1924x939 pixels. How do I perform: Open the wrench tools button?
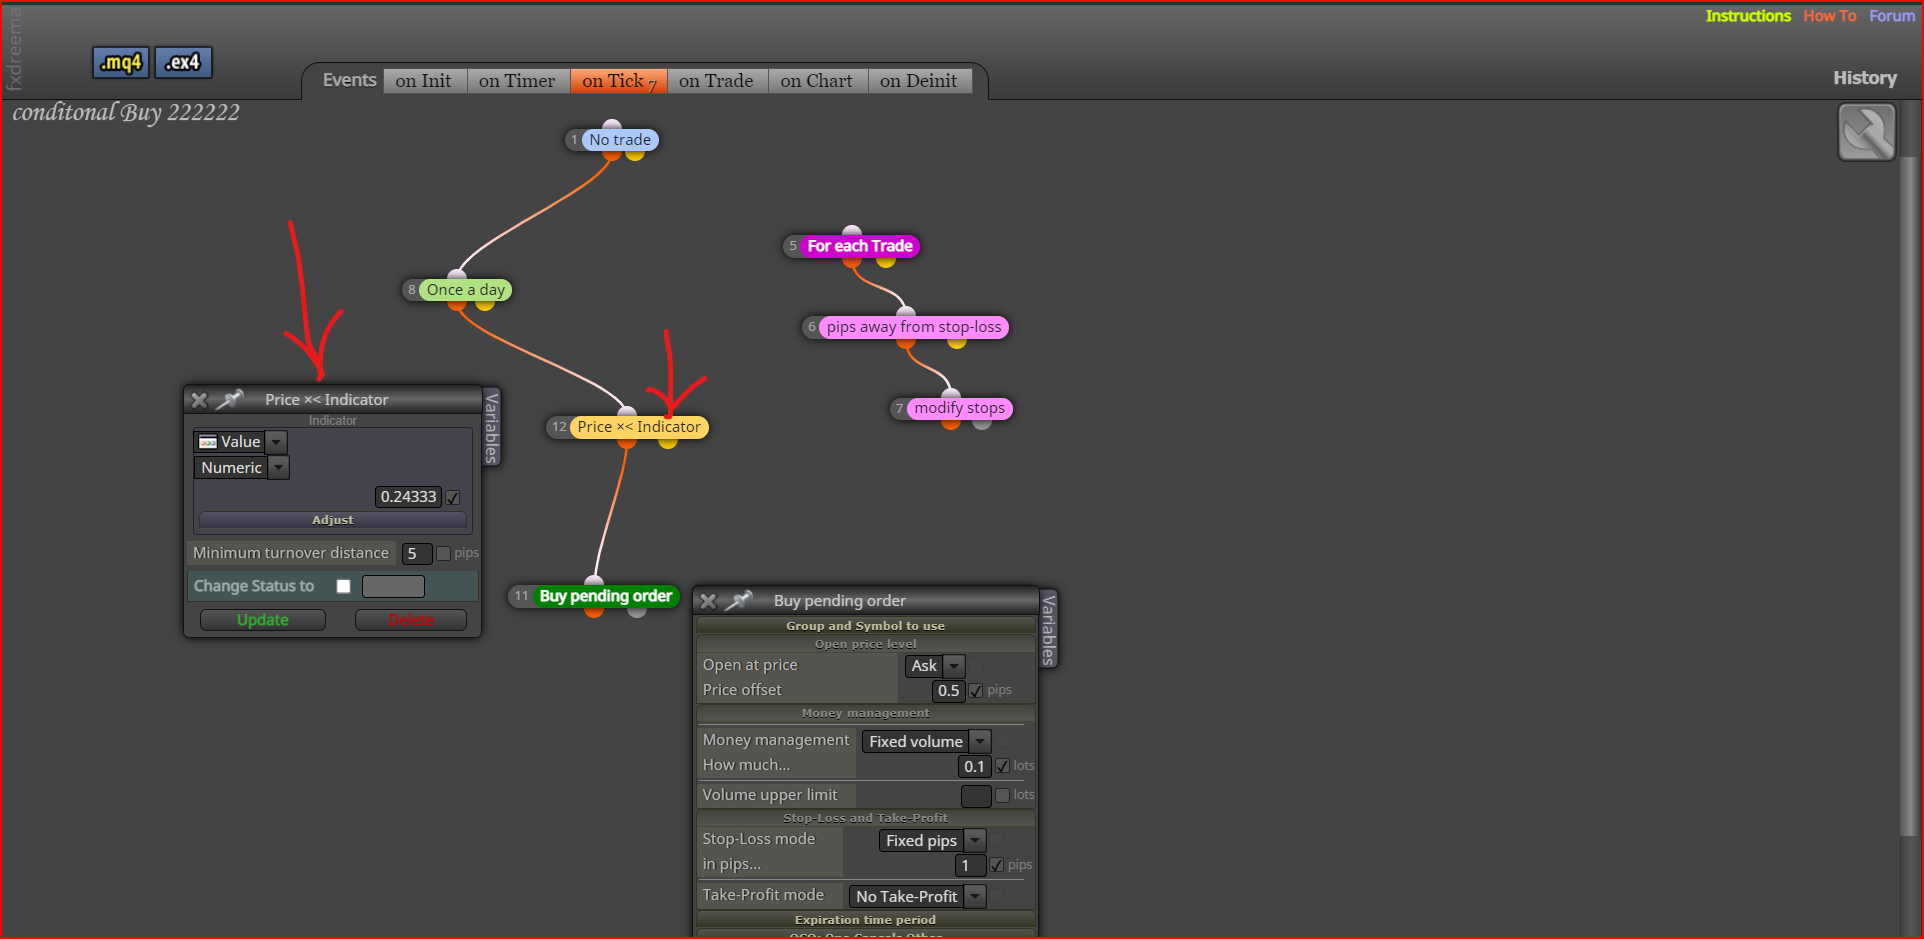(x=1866, y=132)
